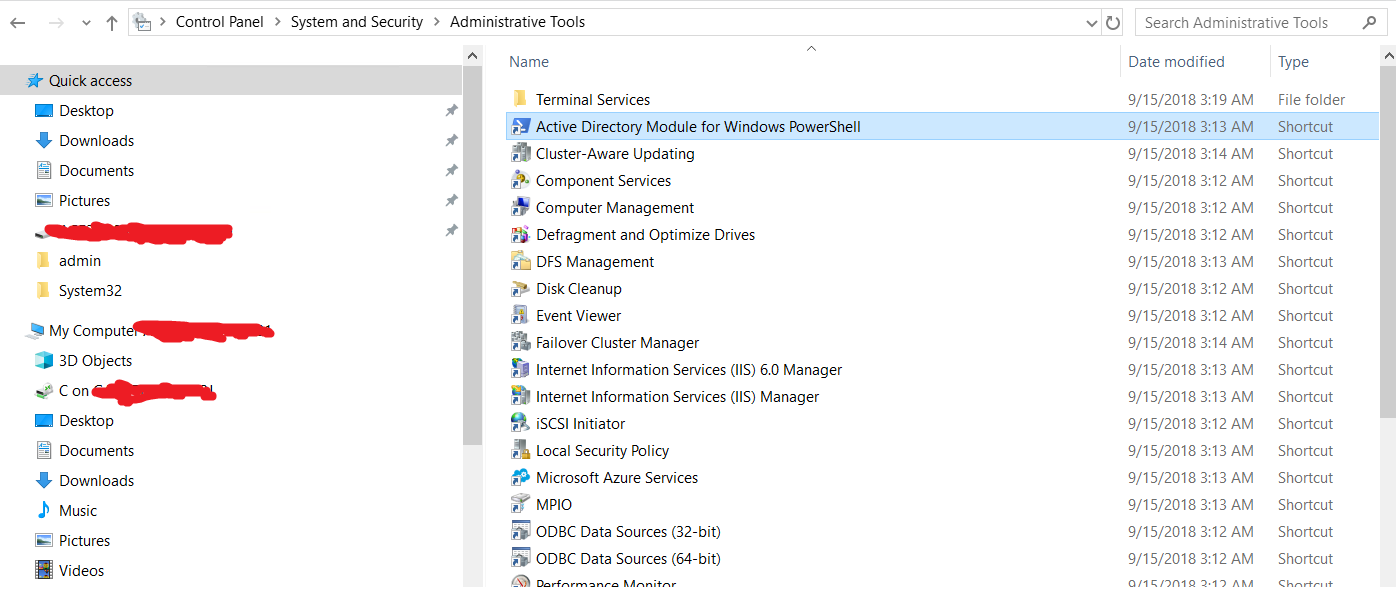Click the Event Viewer name text
Viewport: 1397px width, 597px height.
click(578, 315)
